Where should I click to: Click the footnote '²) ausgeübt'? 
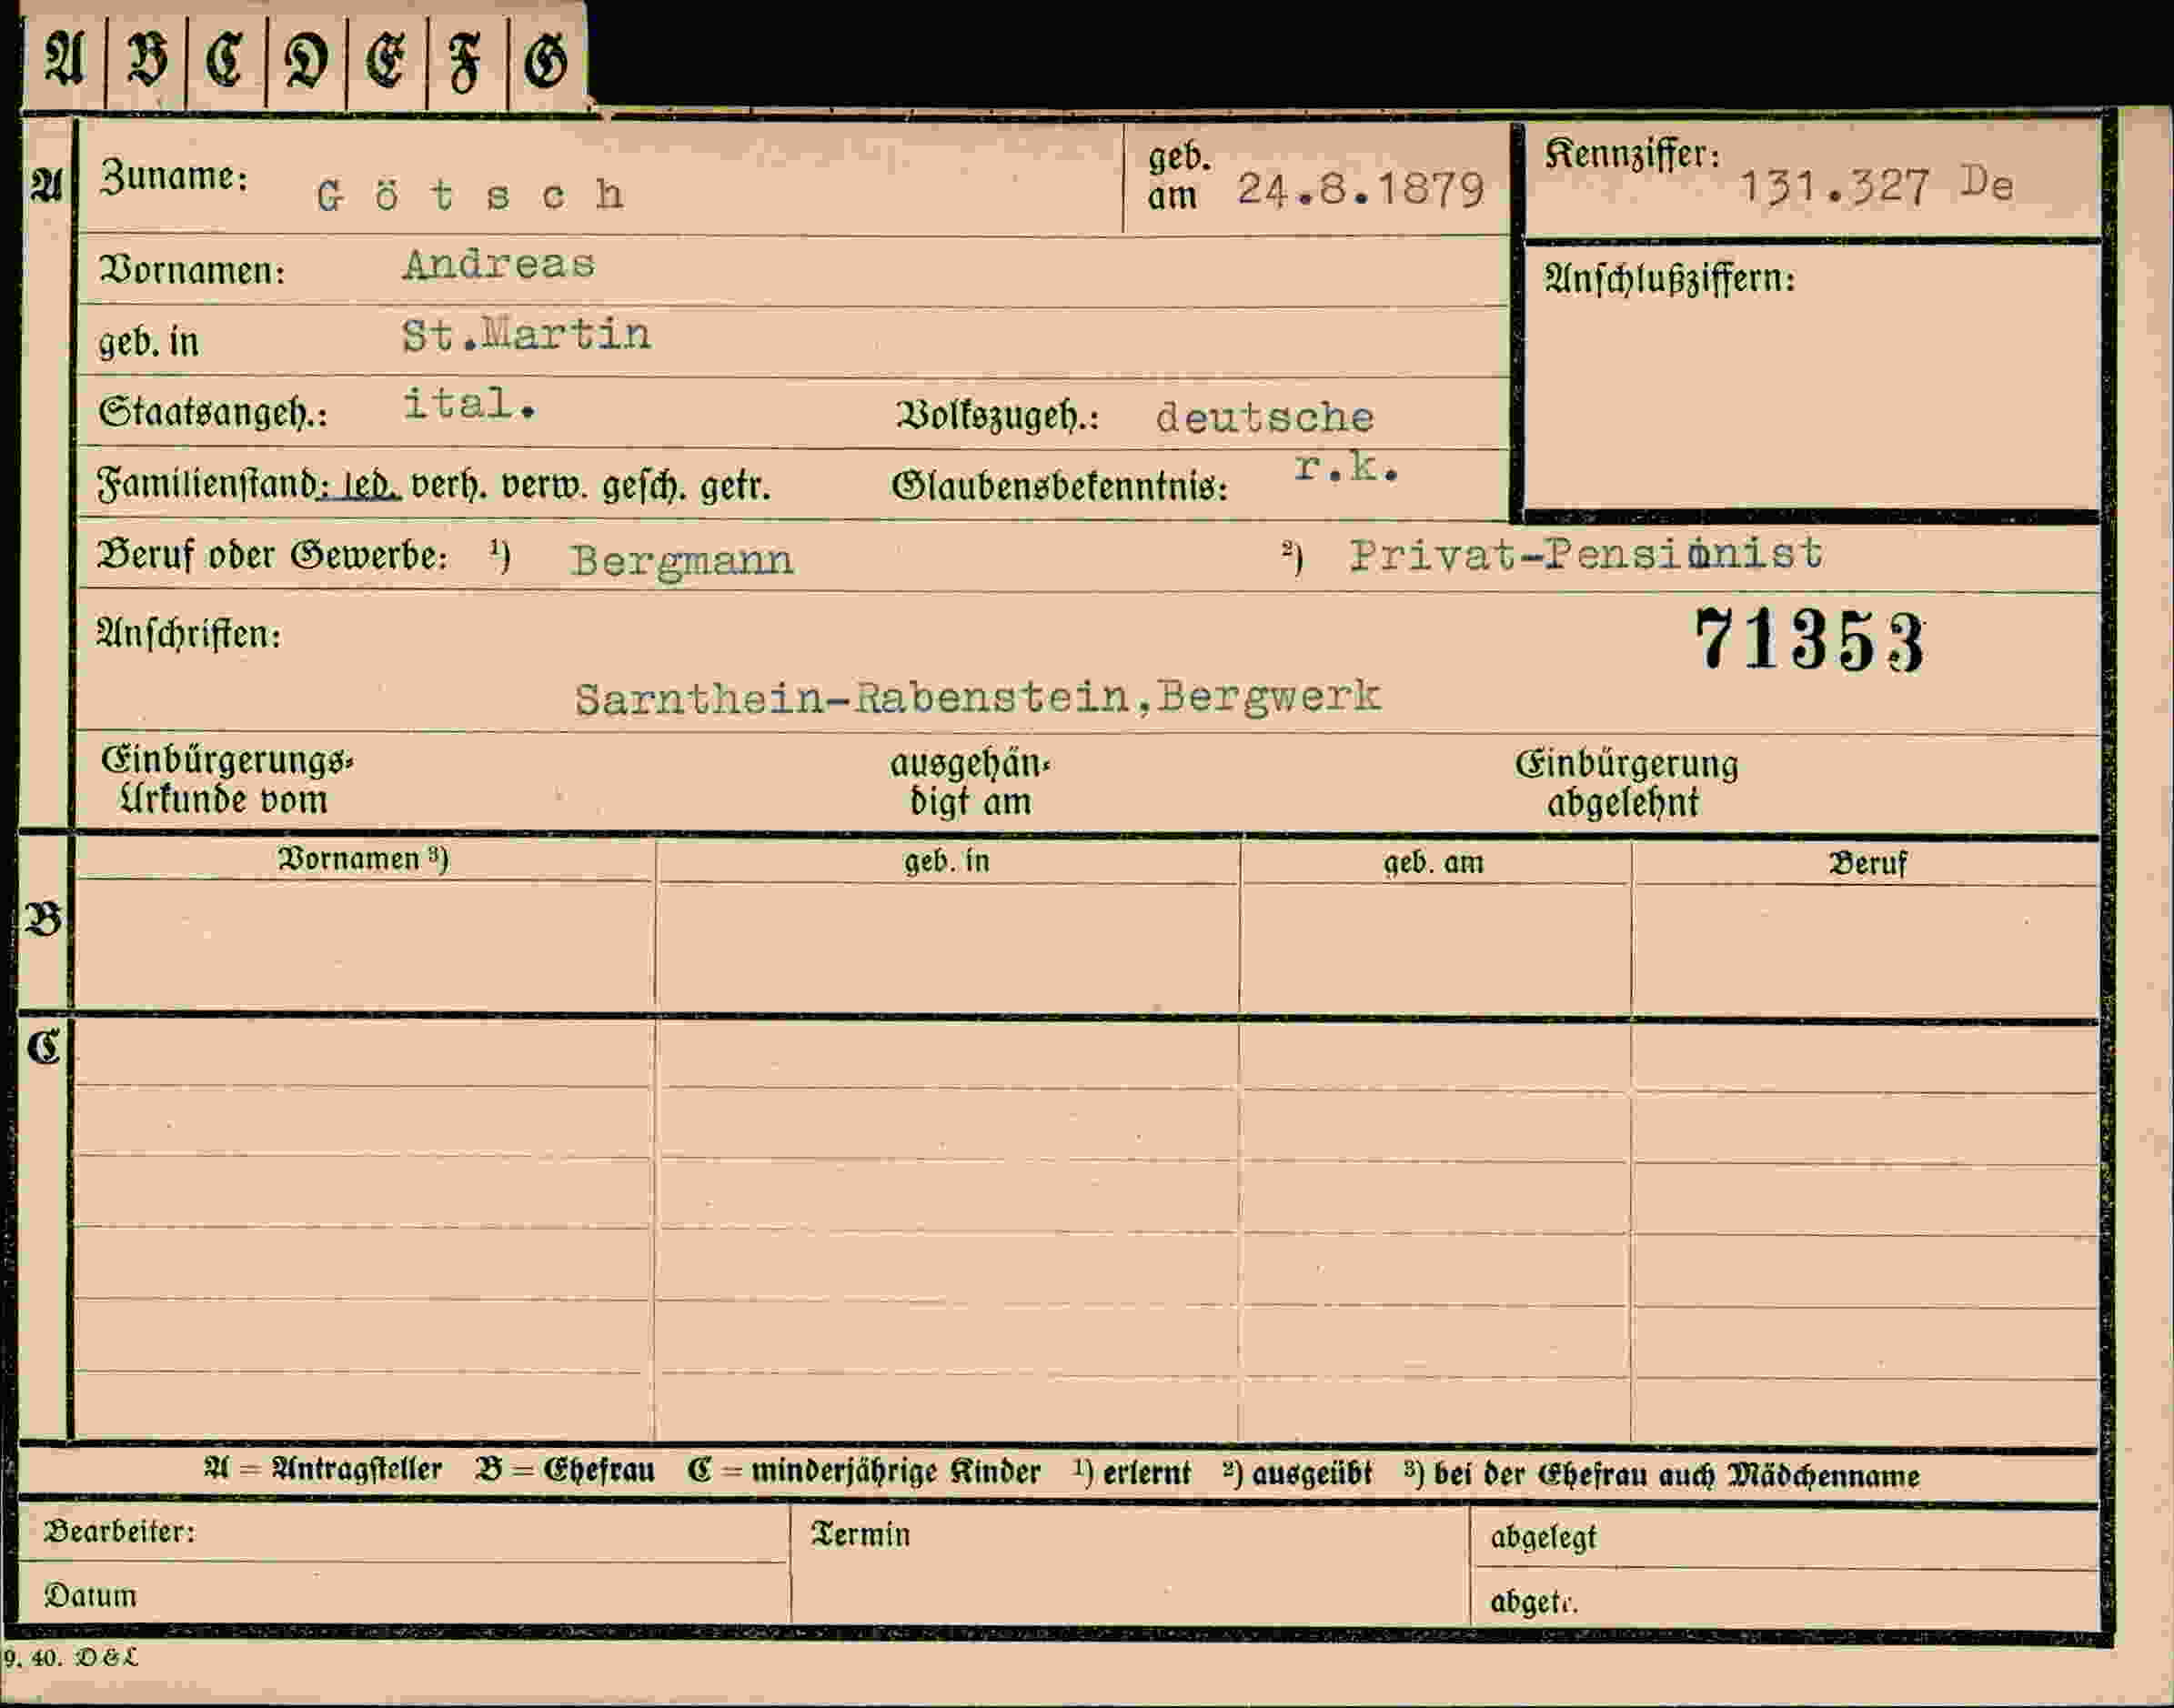(x=1297, y=1474)
